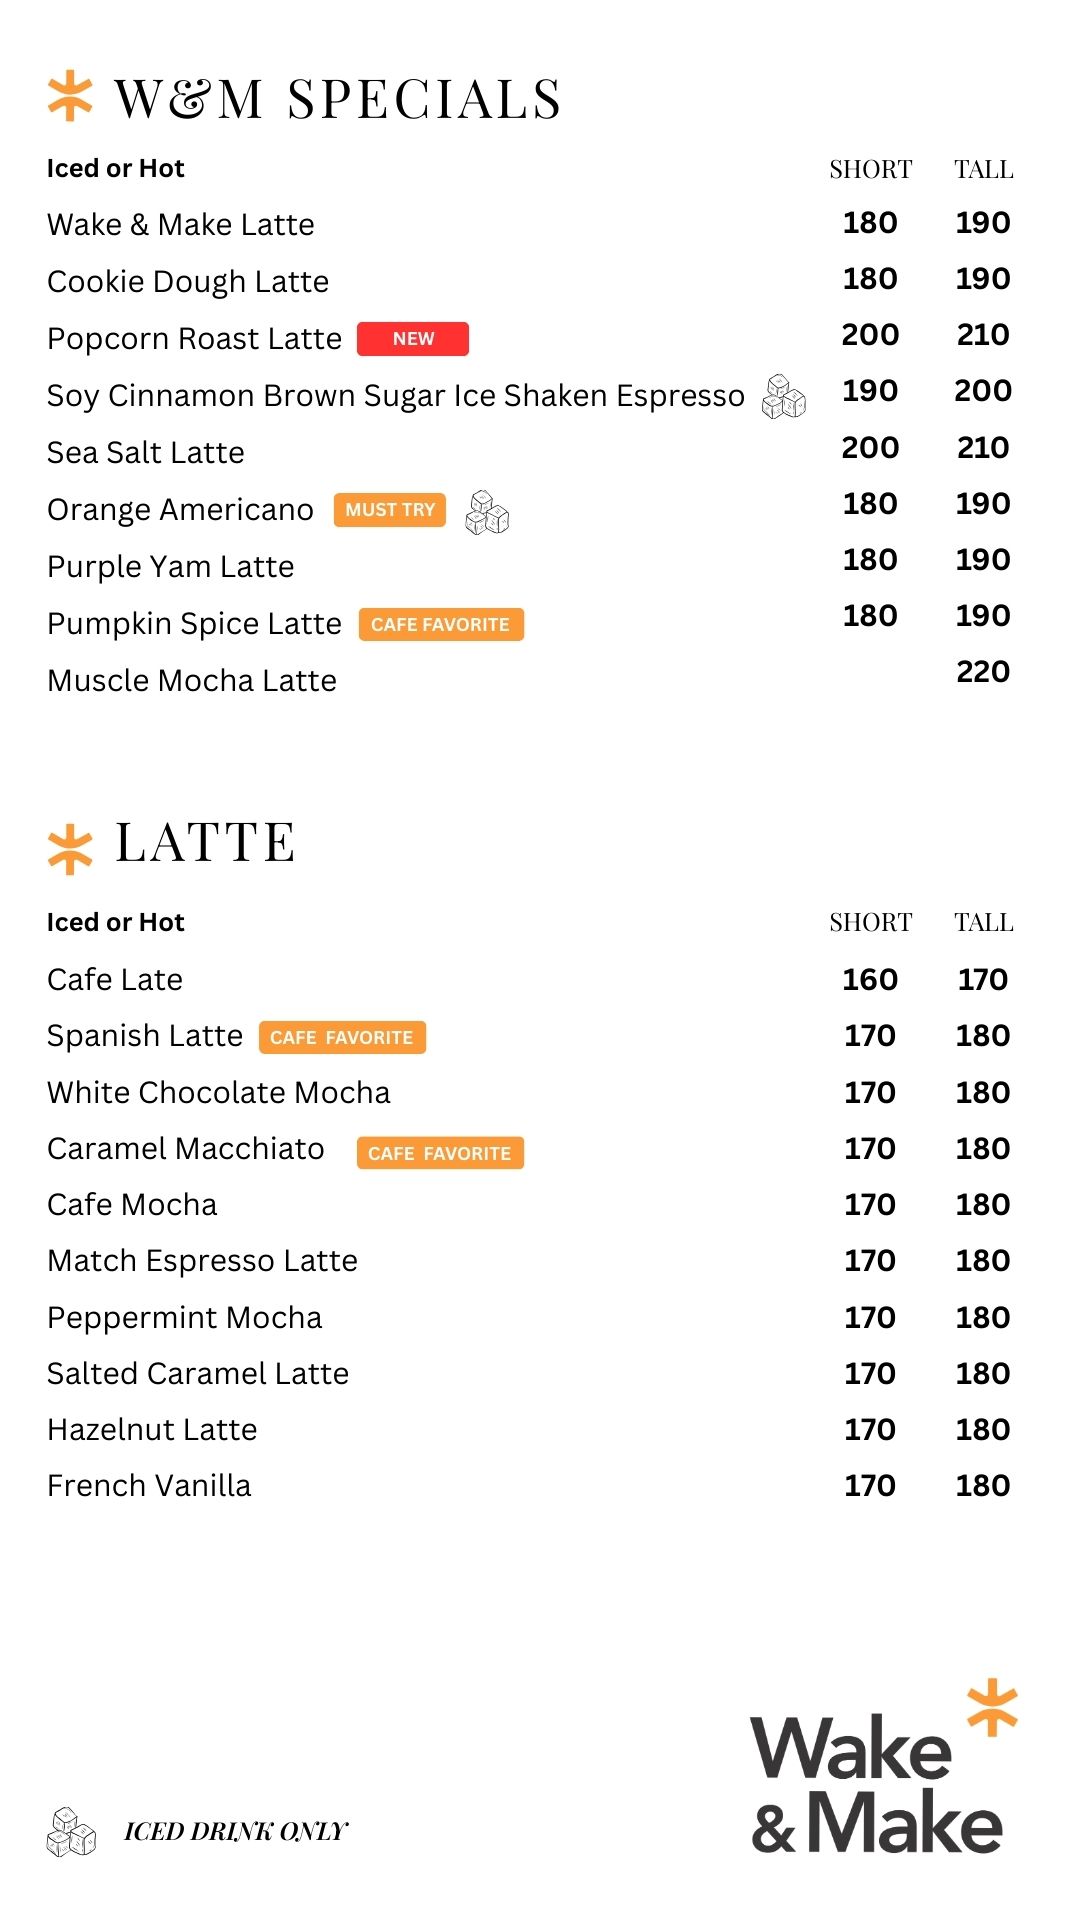Click the red NEW badge
The image size is (1080, 1920).
point(413,339)
